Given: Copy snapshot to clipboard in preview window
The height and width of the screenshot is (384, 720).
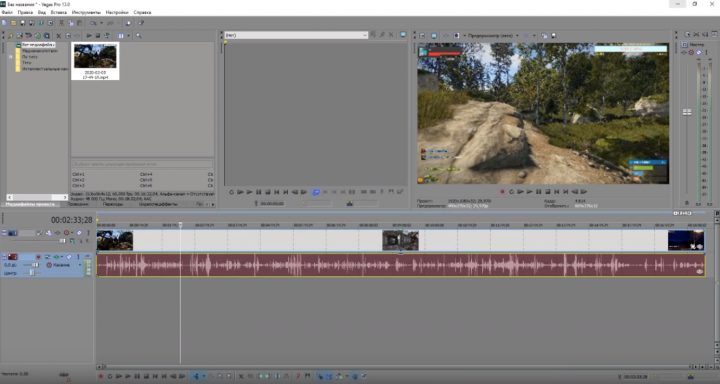Looking at the screenshot, I should (545, 35).
